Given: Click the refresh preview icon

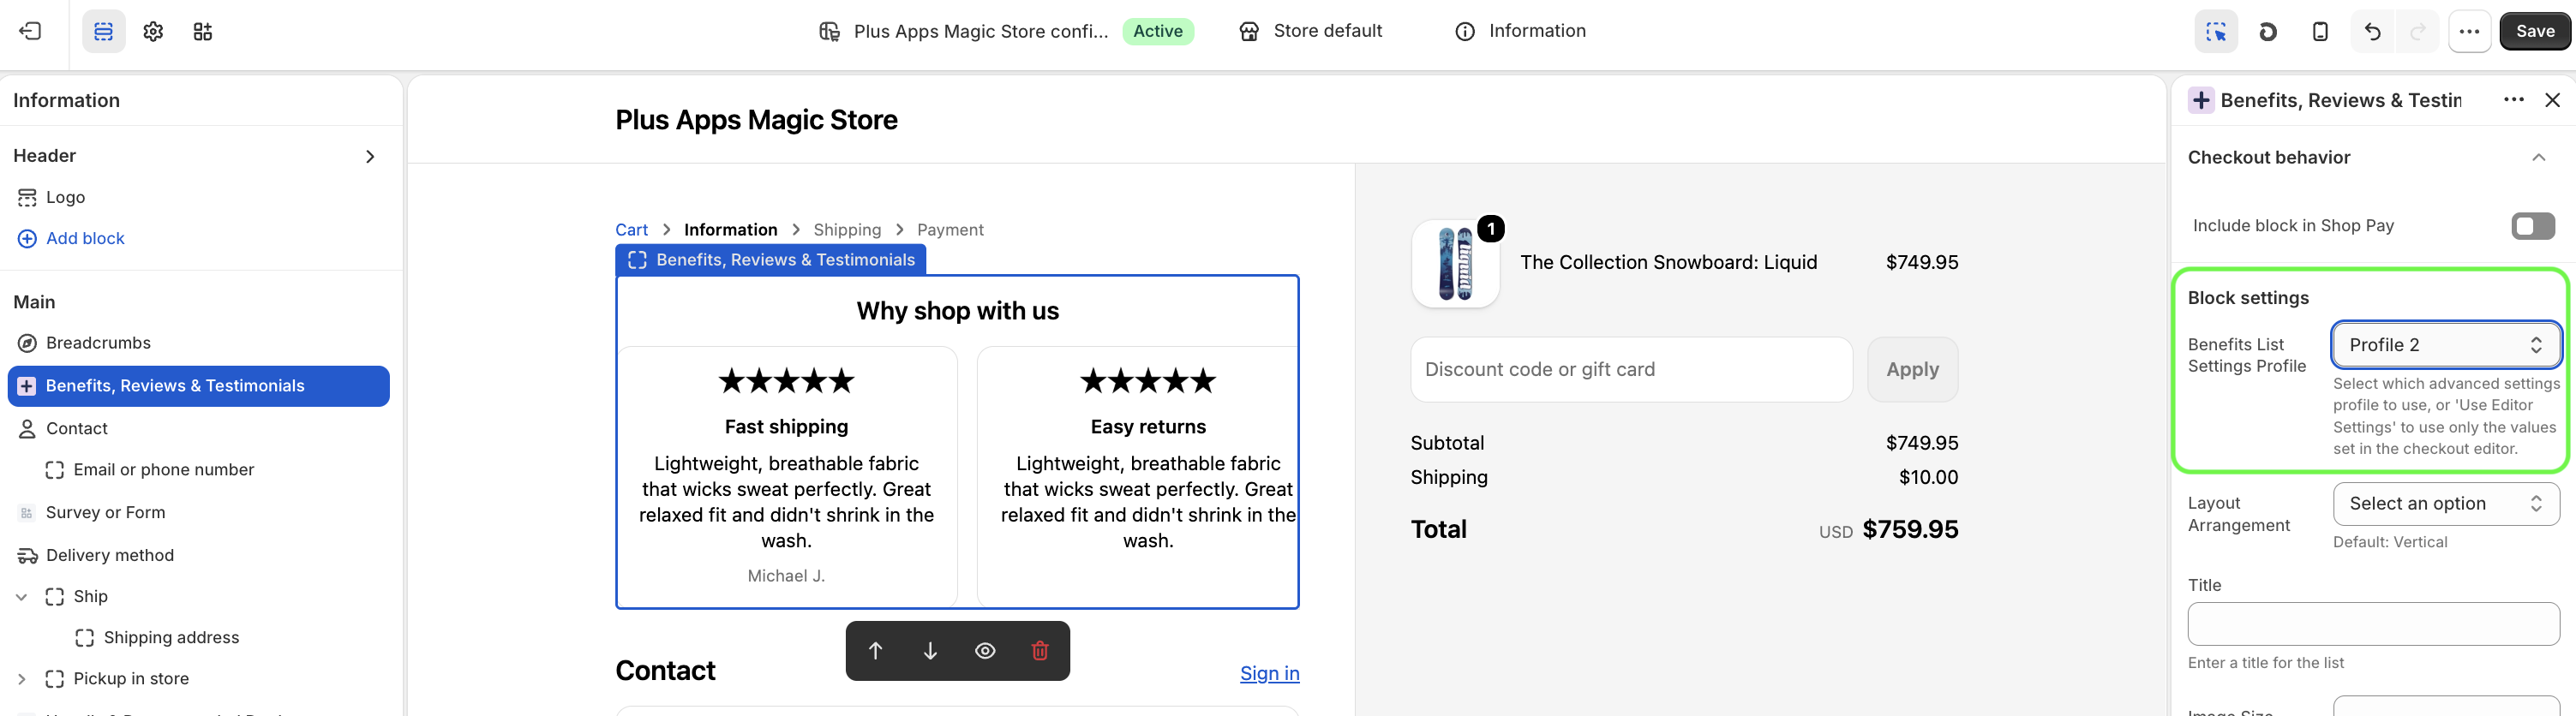Looking at the screenshot, I should tap(2268, 31).
